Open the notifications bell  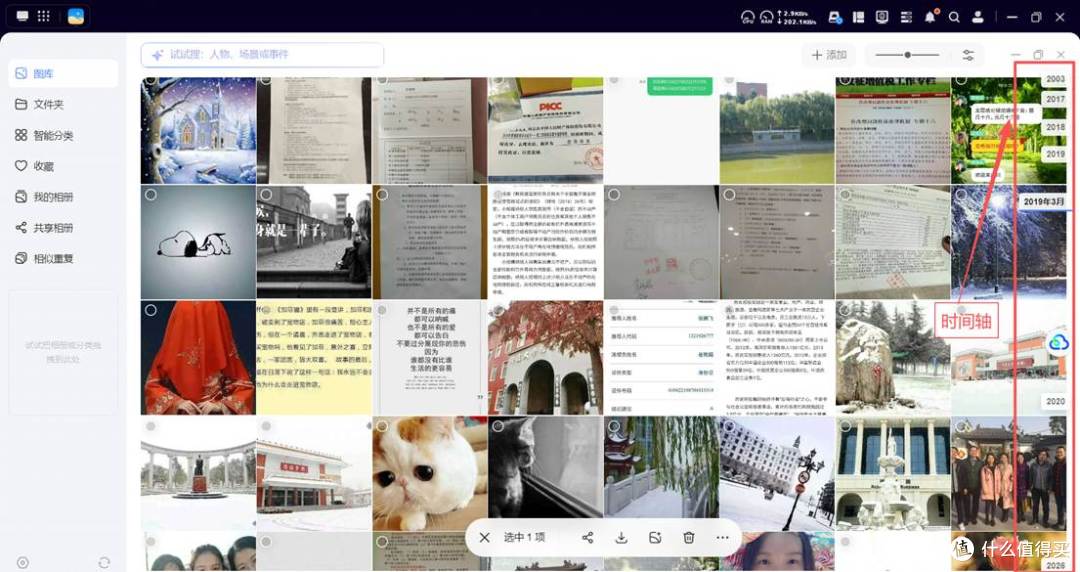930,17
